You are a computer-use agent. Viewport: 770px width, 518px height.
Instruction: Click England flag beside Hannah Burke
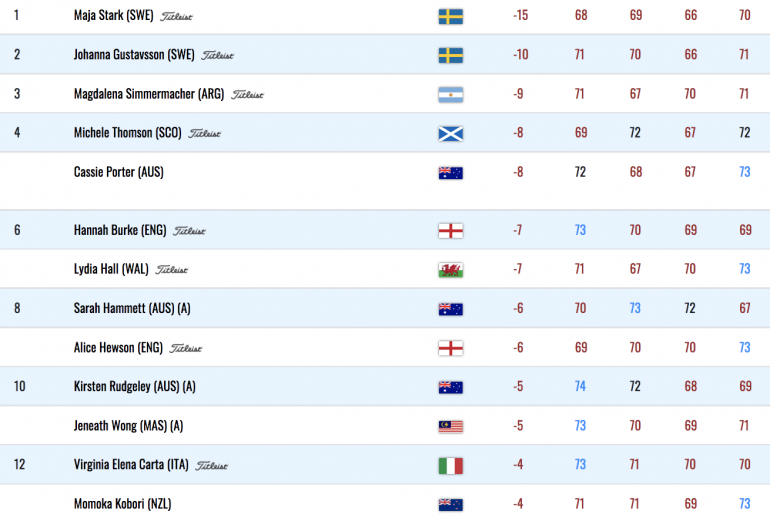[x=450, y=230]
